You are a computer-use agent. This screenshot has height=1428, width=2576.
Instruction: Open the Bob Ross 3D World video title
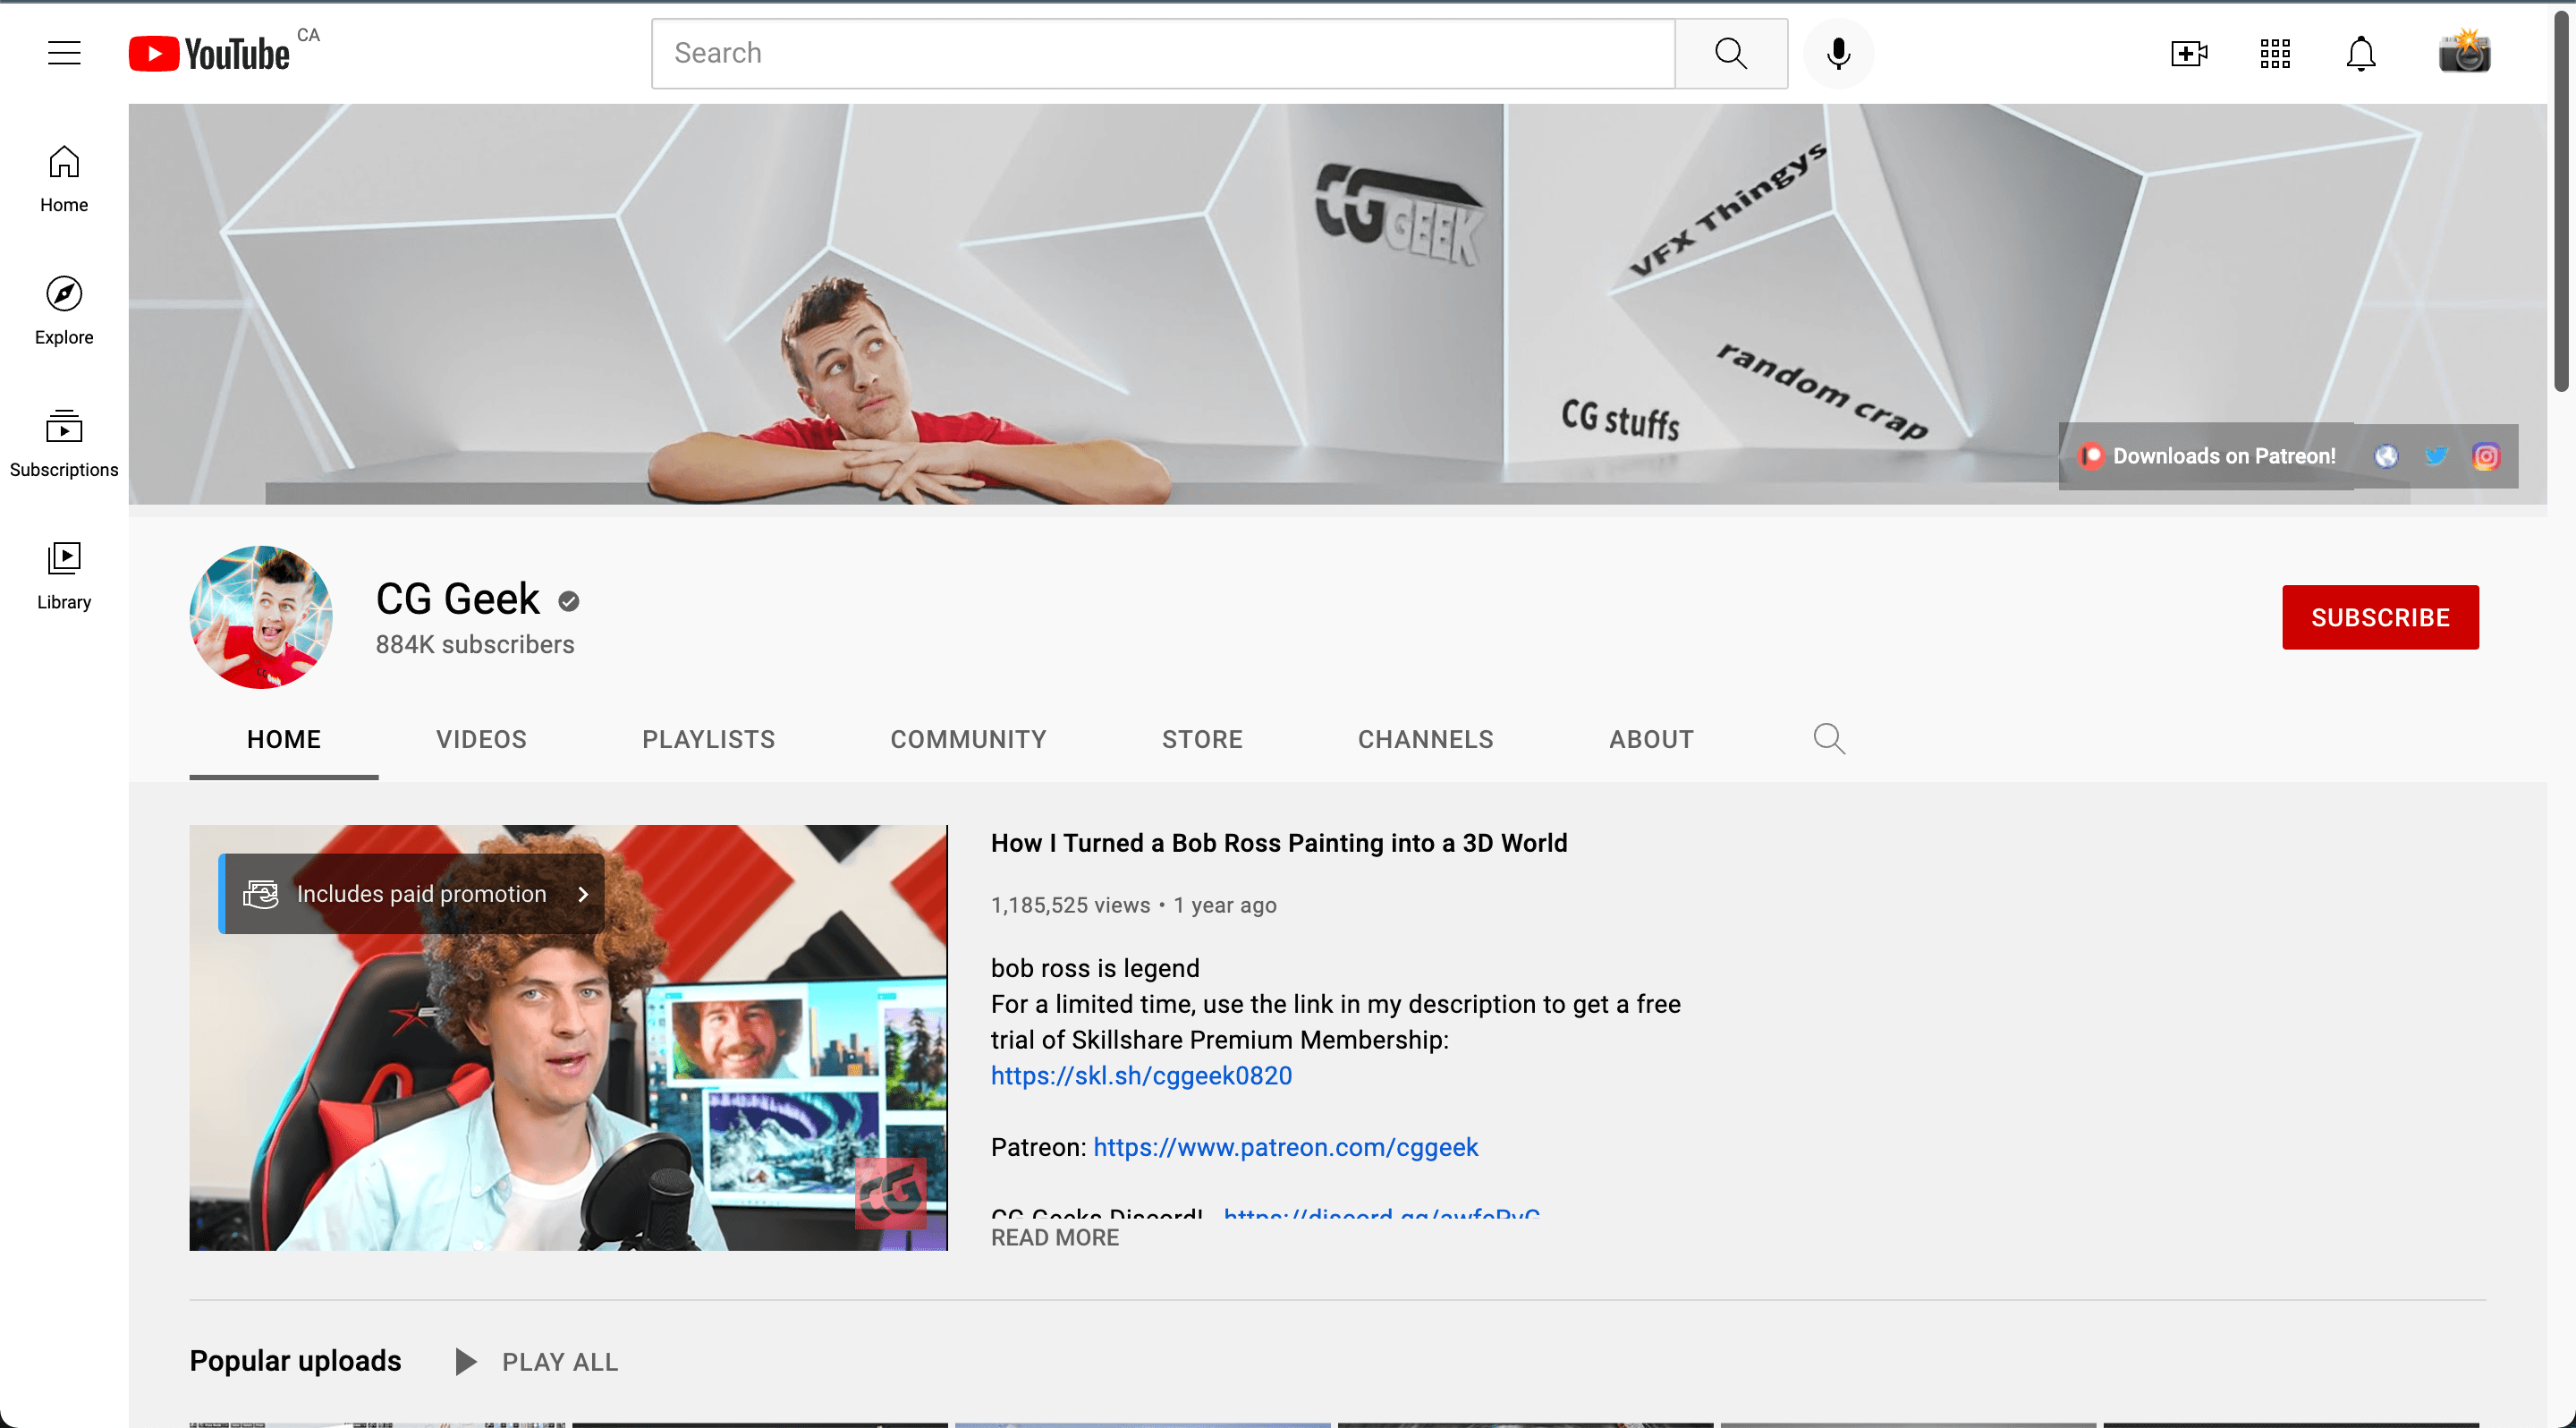[x=1279, y=843]
